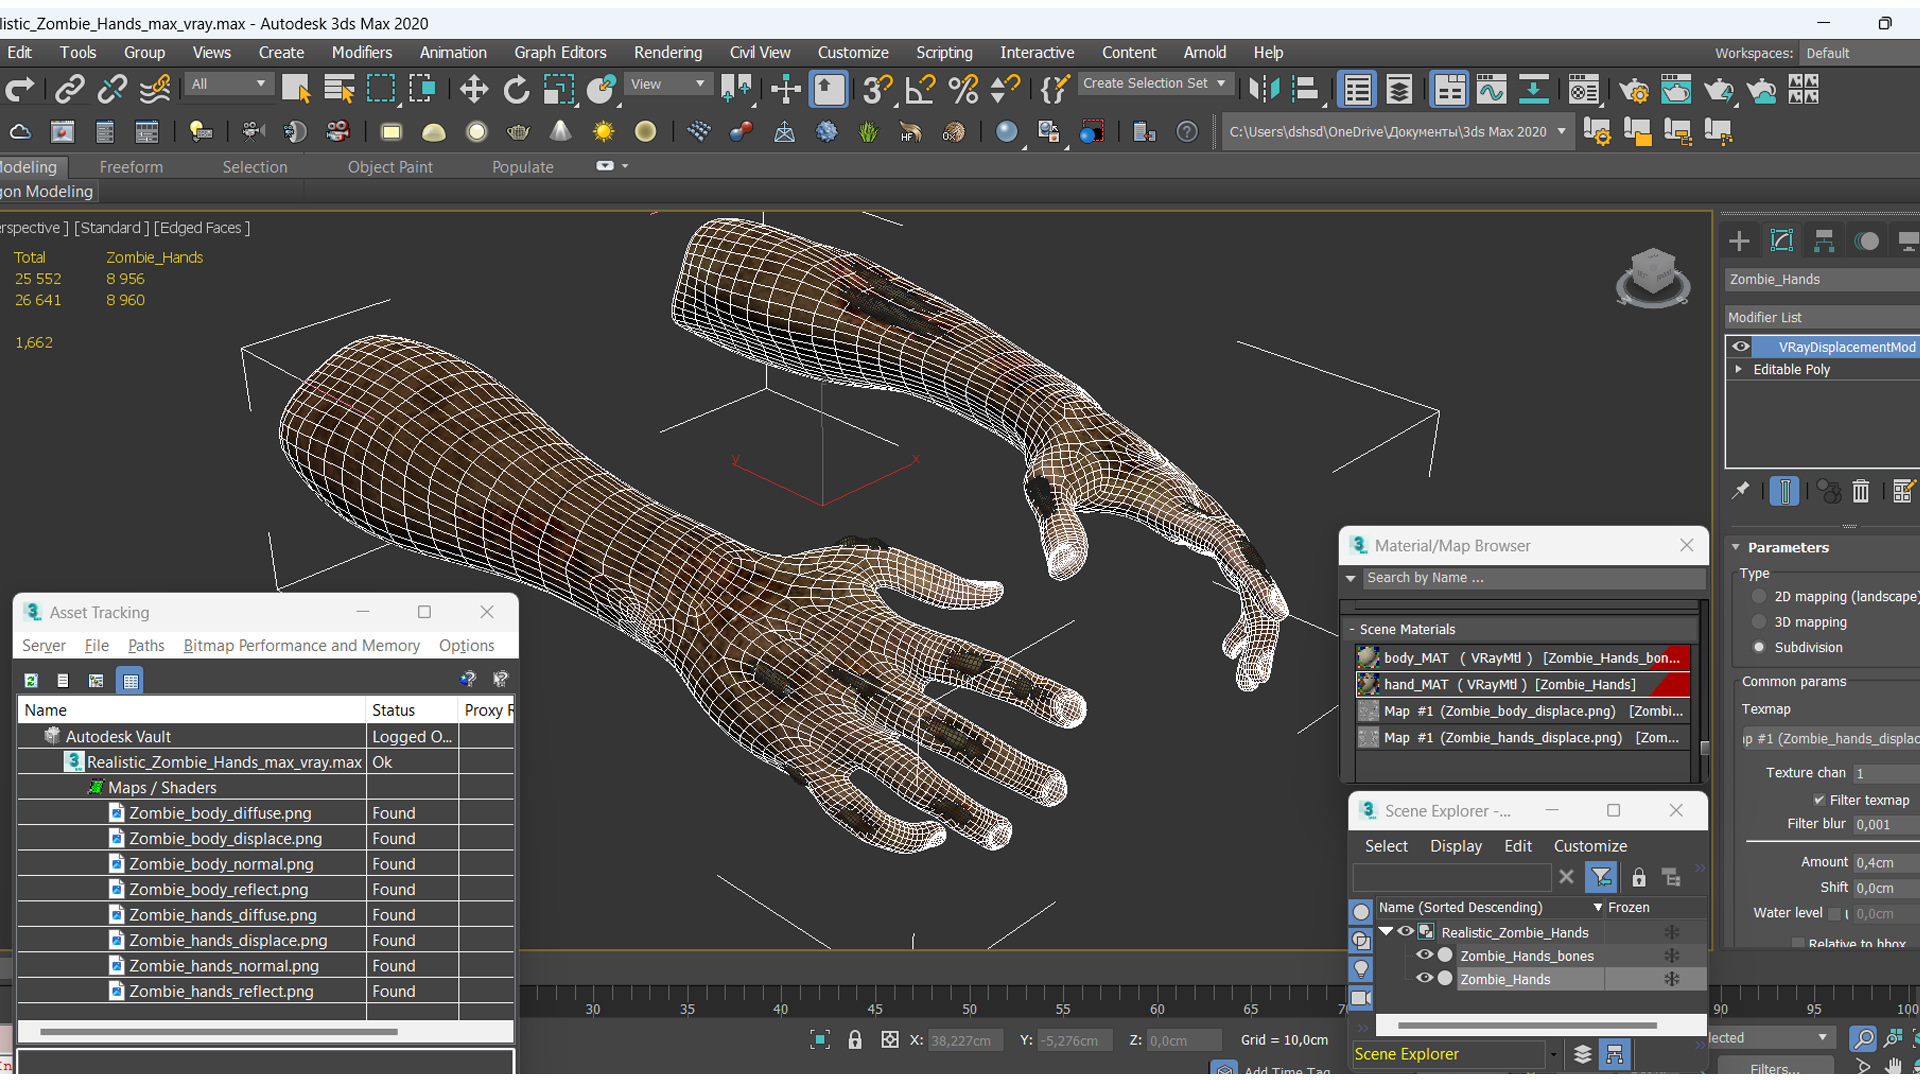Switch to the Freeform ribbon tab
Viewport: 1920px width, 1080px height.
[x=131, y=167]
